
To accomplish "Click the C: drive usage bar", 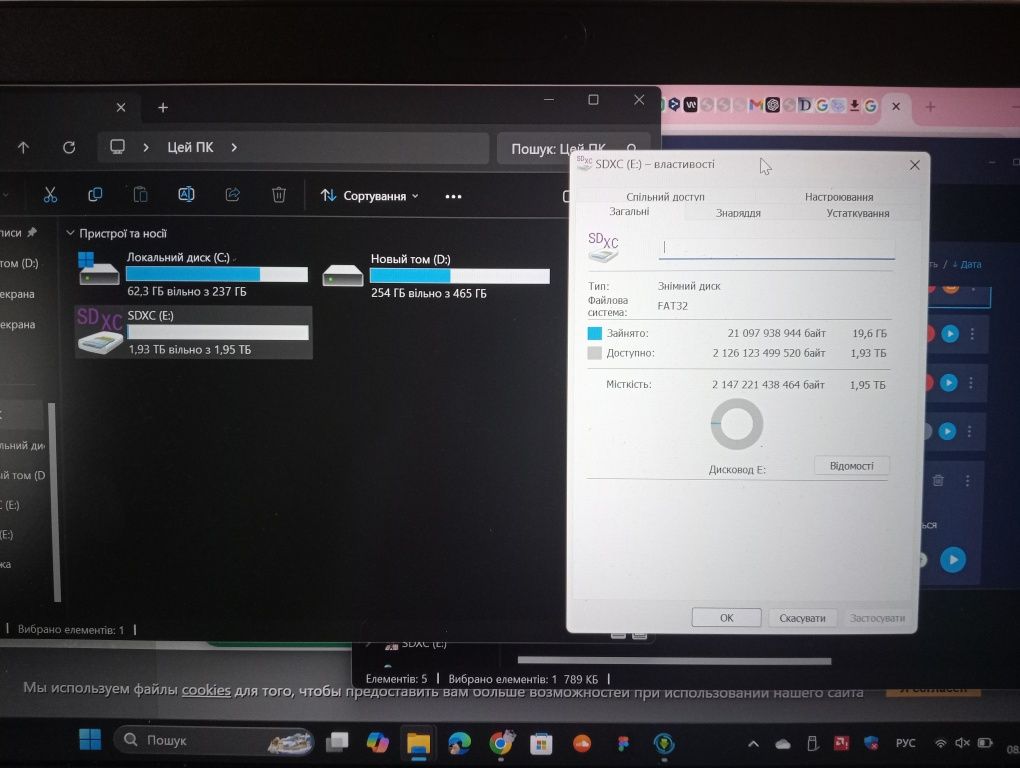I will 217,274.
